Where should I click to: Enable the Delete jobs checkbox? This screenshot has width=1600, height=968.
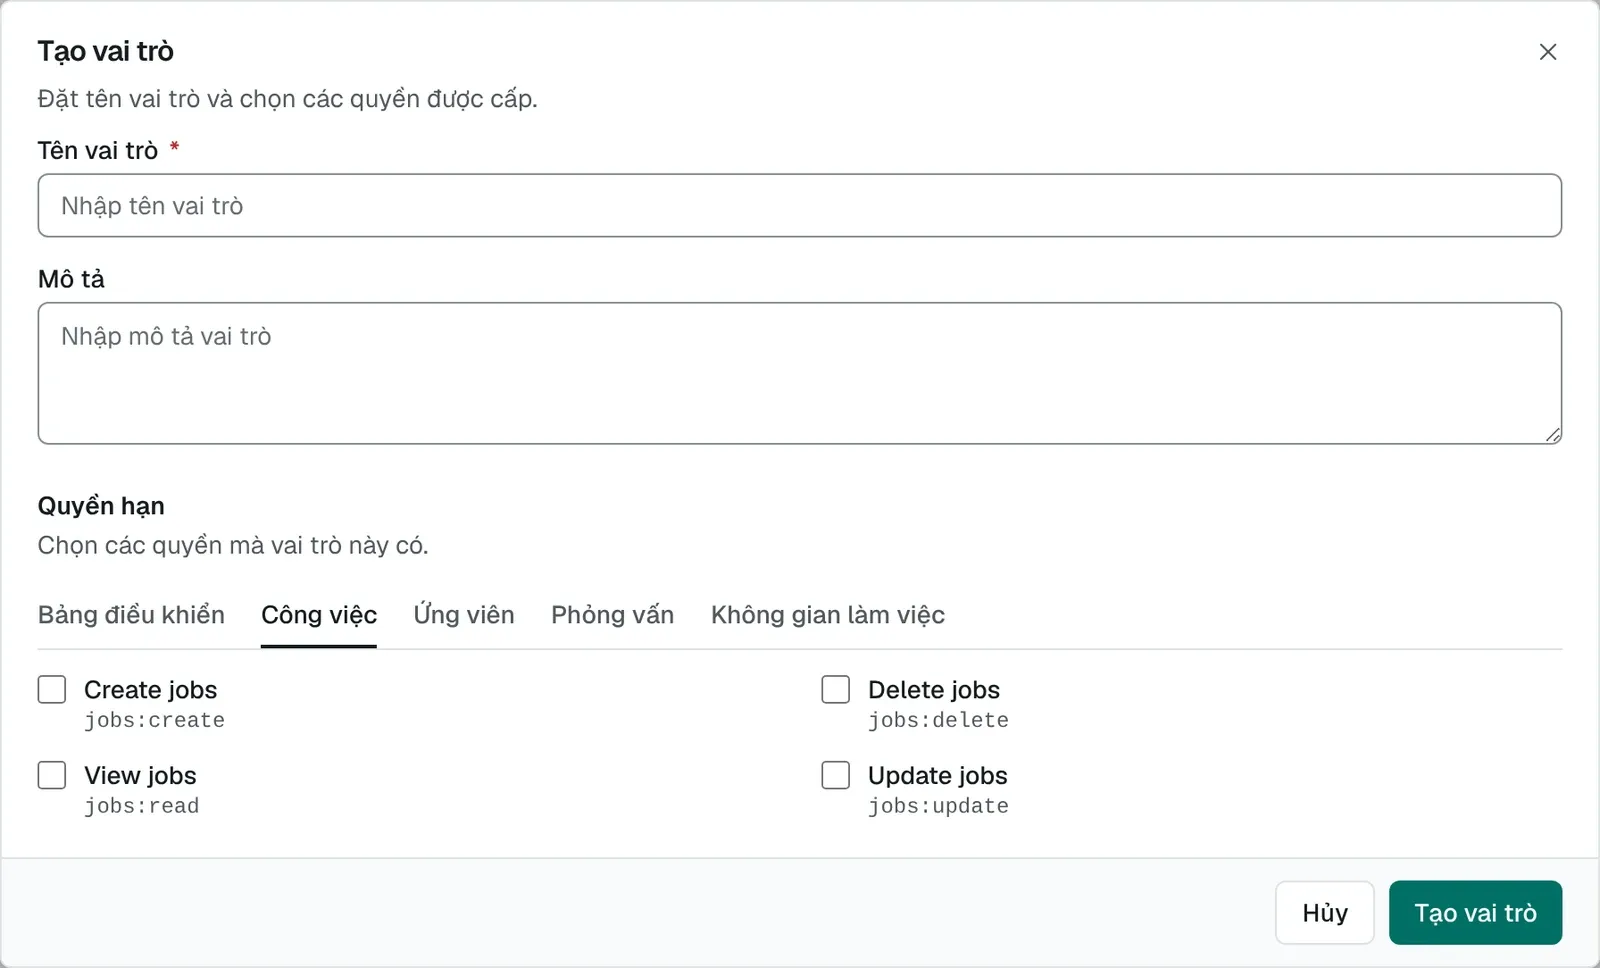(x=836, y=690)
